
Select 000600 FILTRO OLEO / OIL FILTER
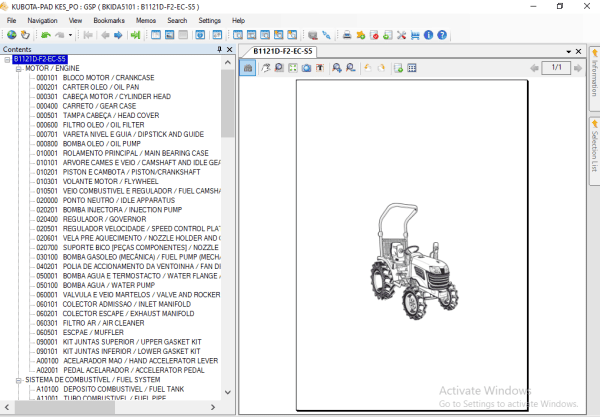pyautogui.click(x=90, y=125)
